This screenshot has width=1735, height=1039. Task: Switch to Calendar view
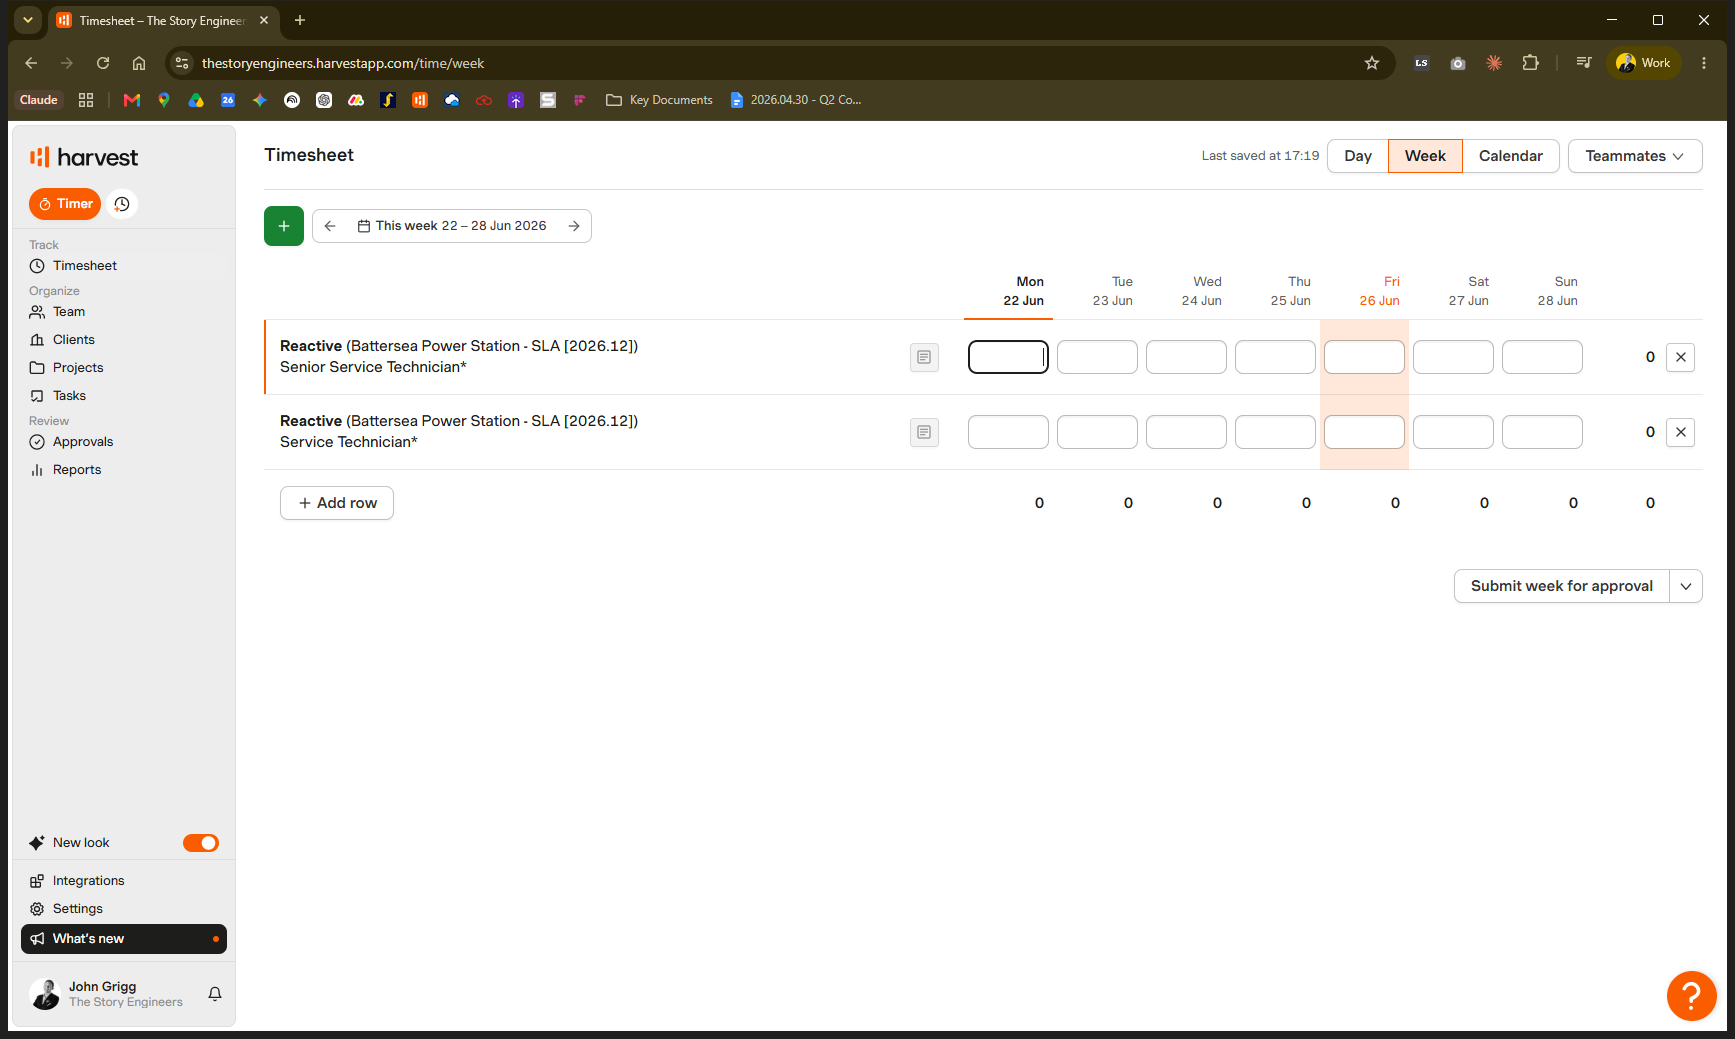1511,156
